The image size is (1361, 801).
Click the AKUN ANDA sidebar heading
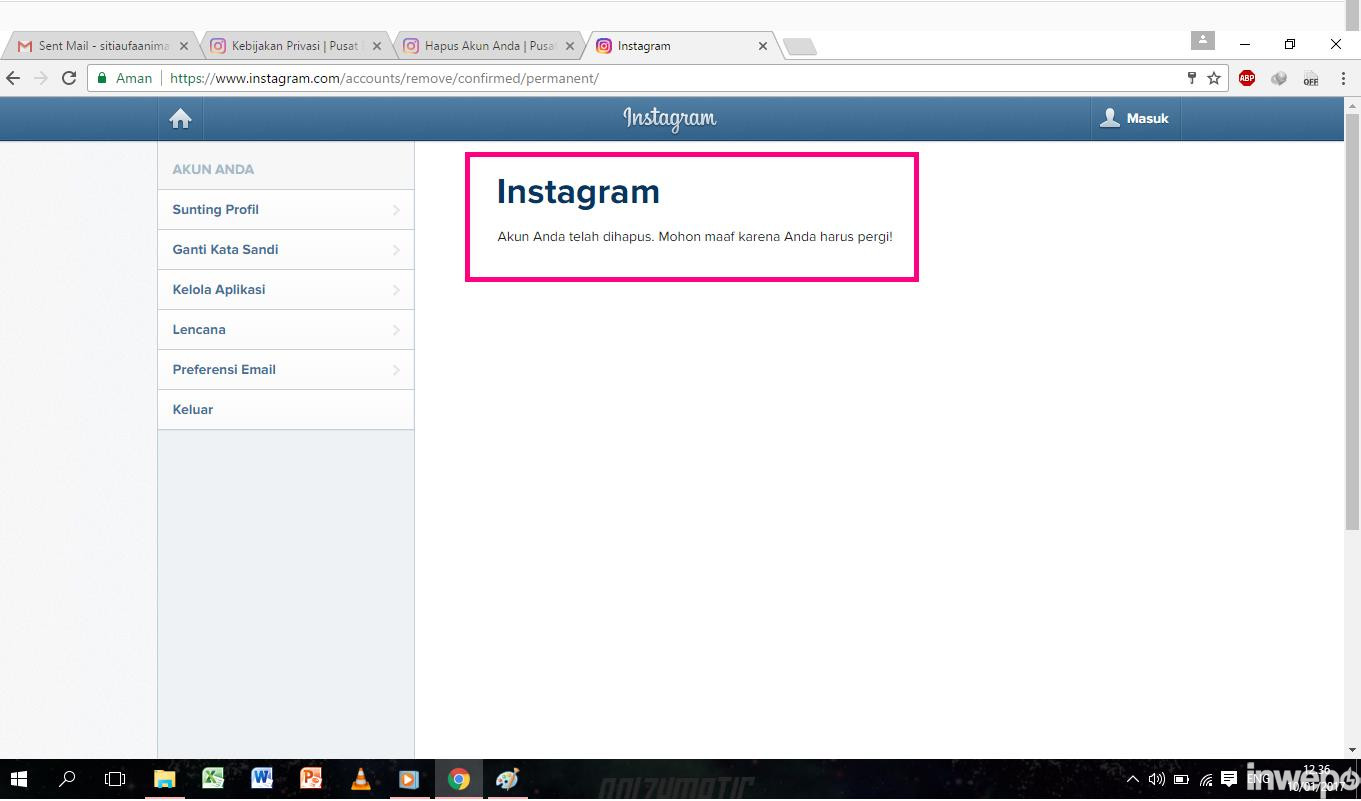click(213, 169)
